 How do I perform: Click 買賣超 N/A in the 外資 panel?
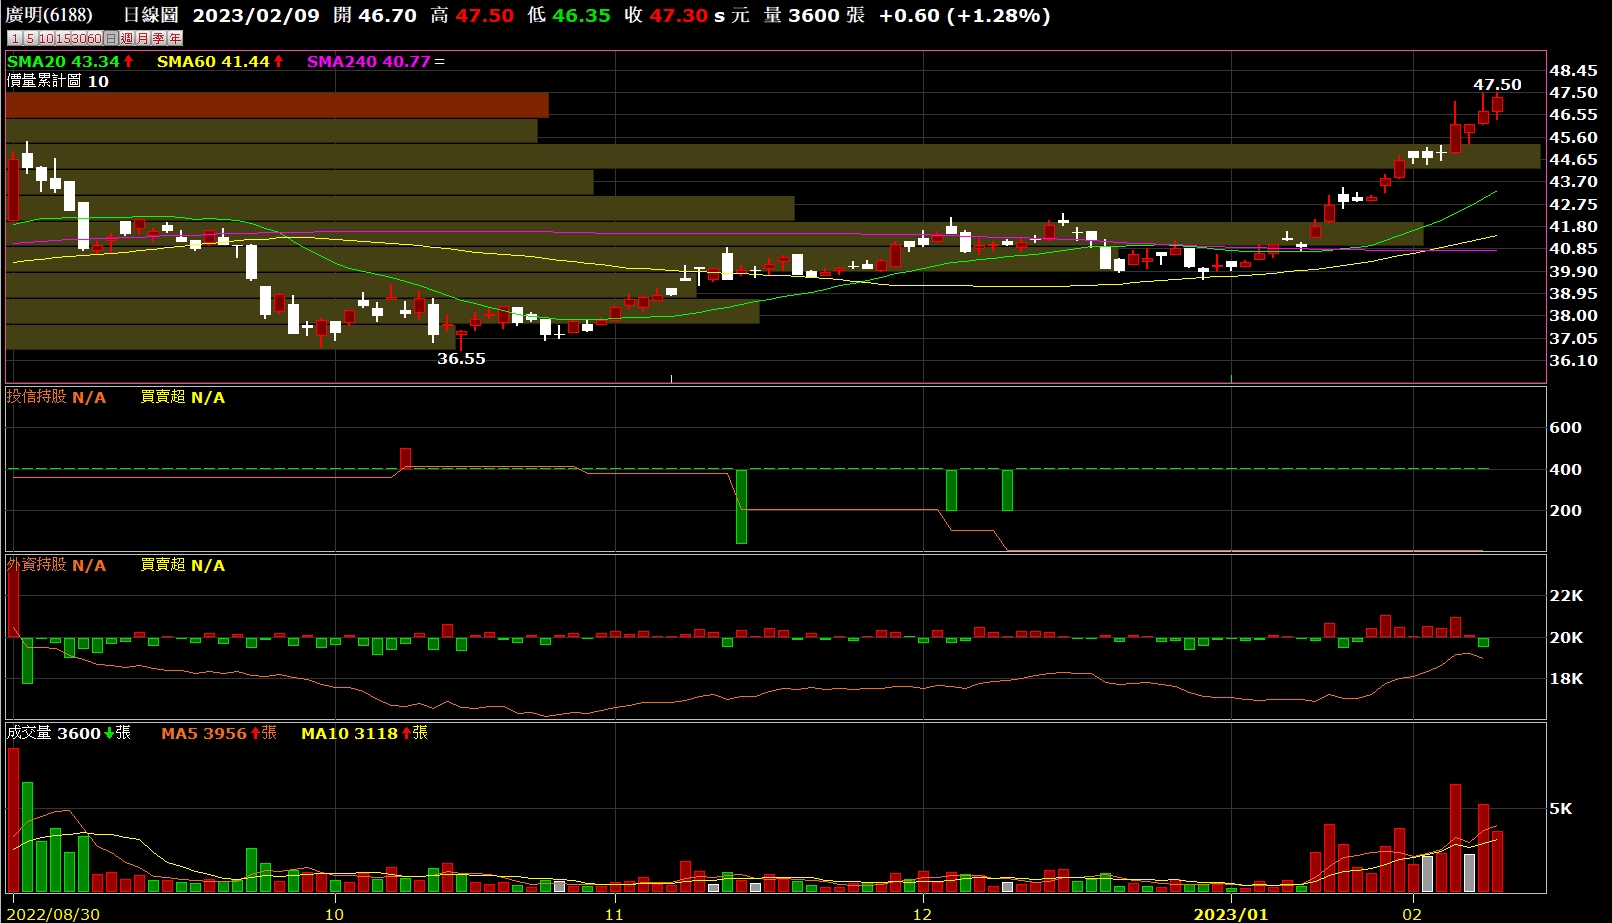[182, 565]
